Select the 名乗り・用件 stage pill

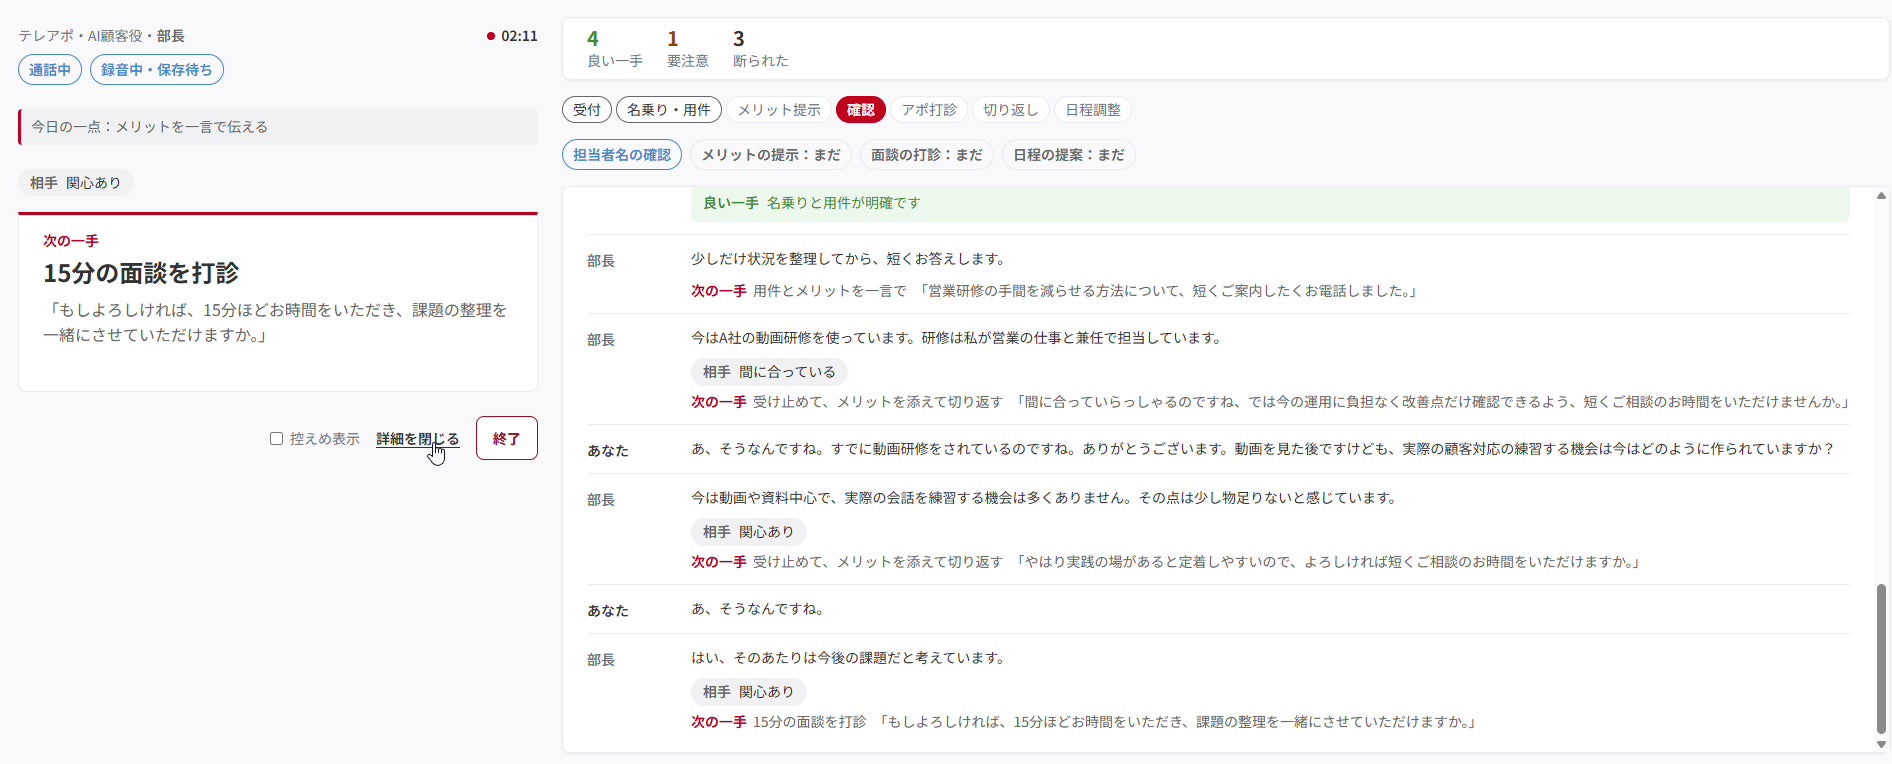pyautogui.click(x=668, y=110)
